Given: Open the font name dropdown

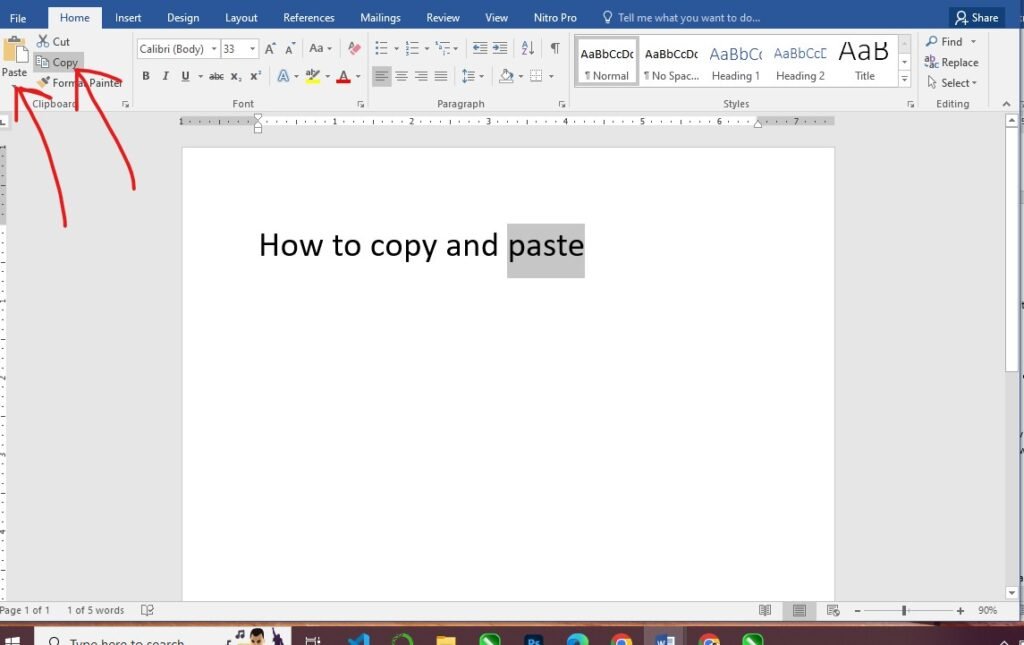Looking at the screenshot, I should click(x=214, y=49).
